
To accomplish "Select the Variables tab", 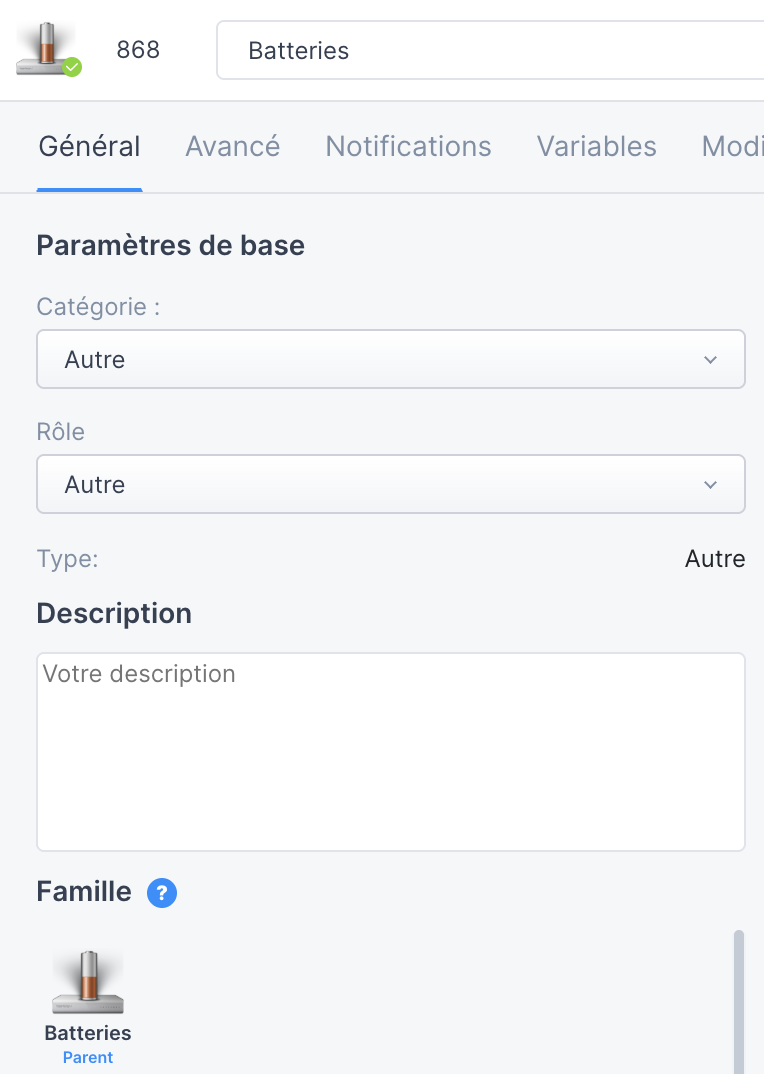I will click(597, 147).
